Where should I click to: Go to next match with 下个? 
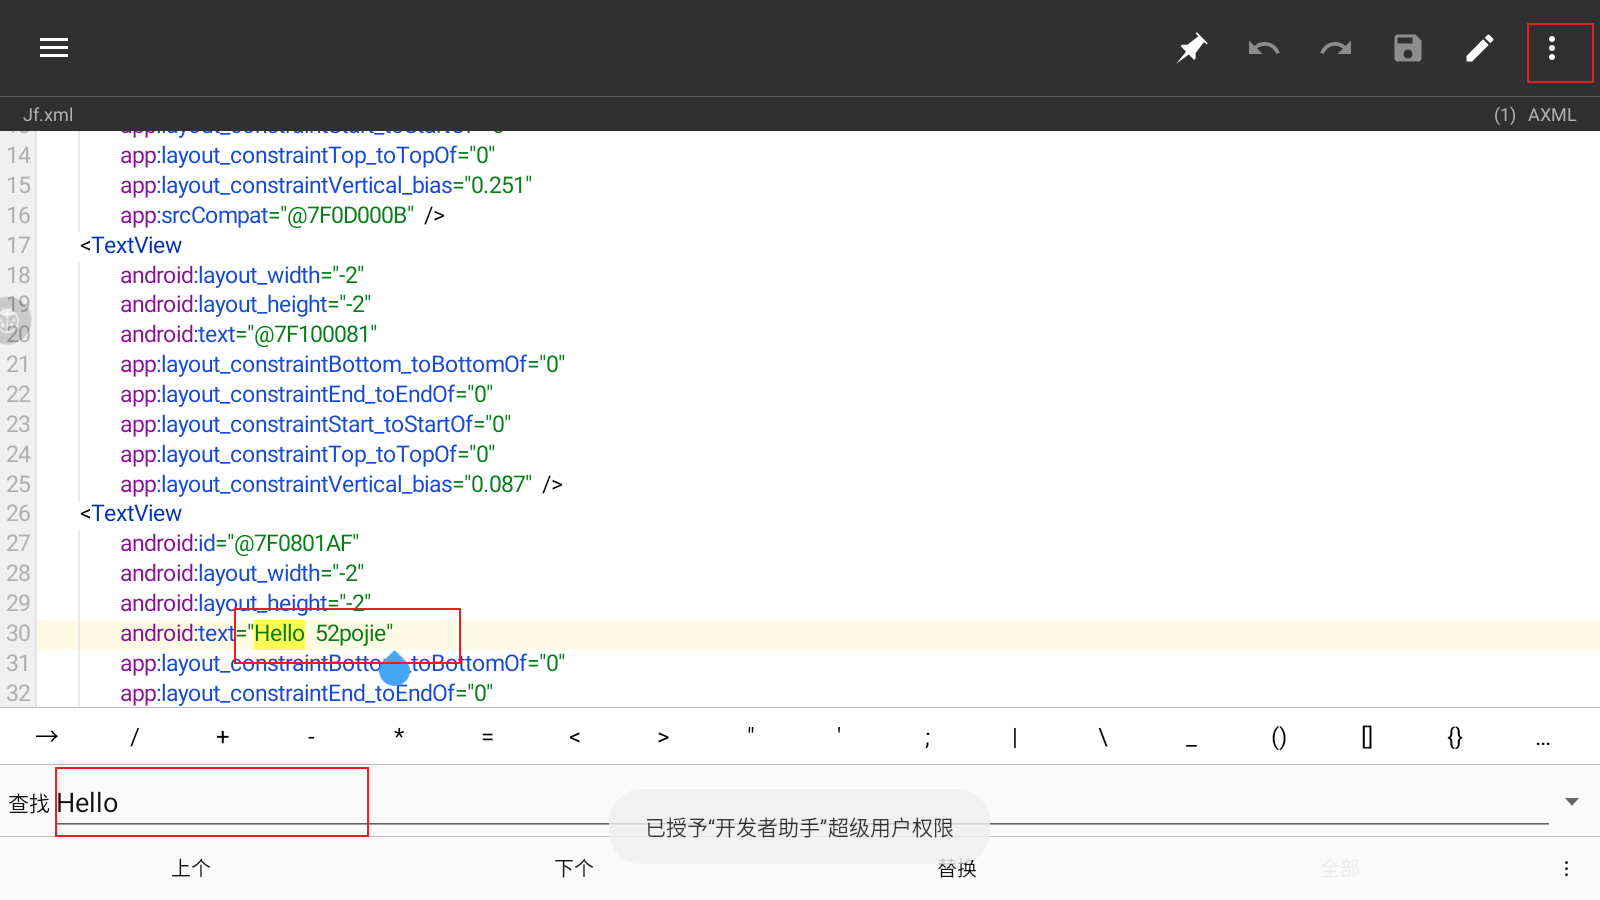pos(574,868)
